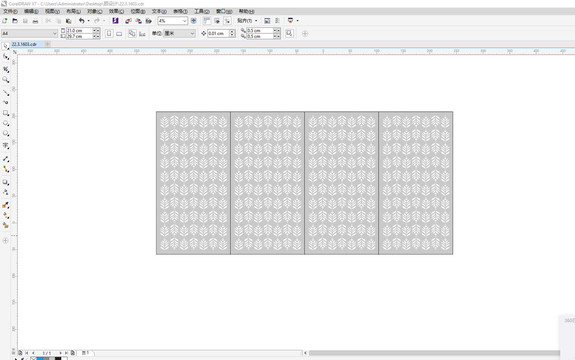Select the Ellipse tool

[6, 124]
